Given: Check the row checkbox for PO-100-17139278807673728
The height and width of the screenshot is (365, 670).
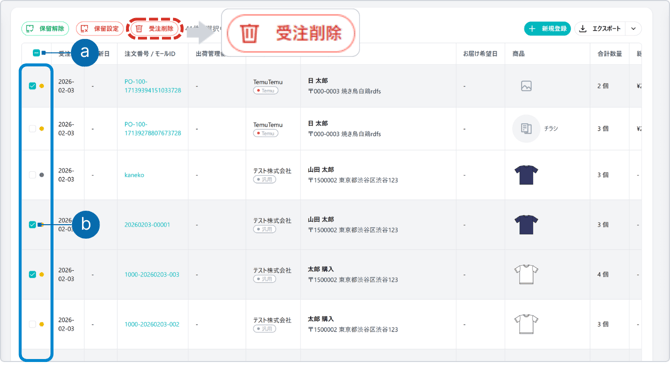Looking at the screenshot, I should tap(32, 129).
